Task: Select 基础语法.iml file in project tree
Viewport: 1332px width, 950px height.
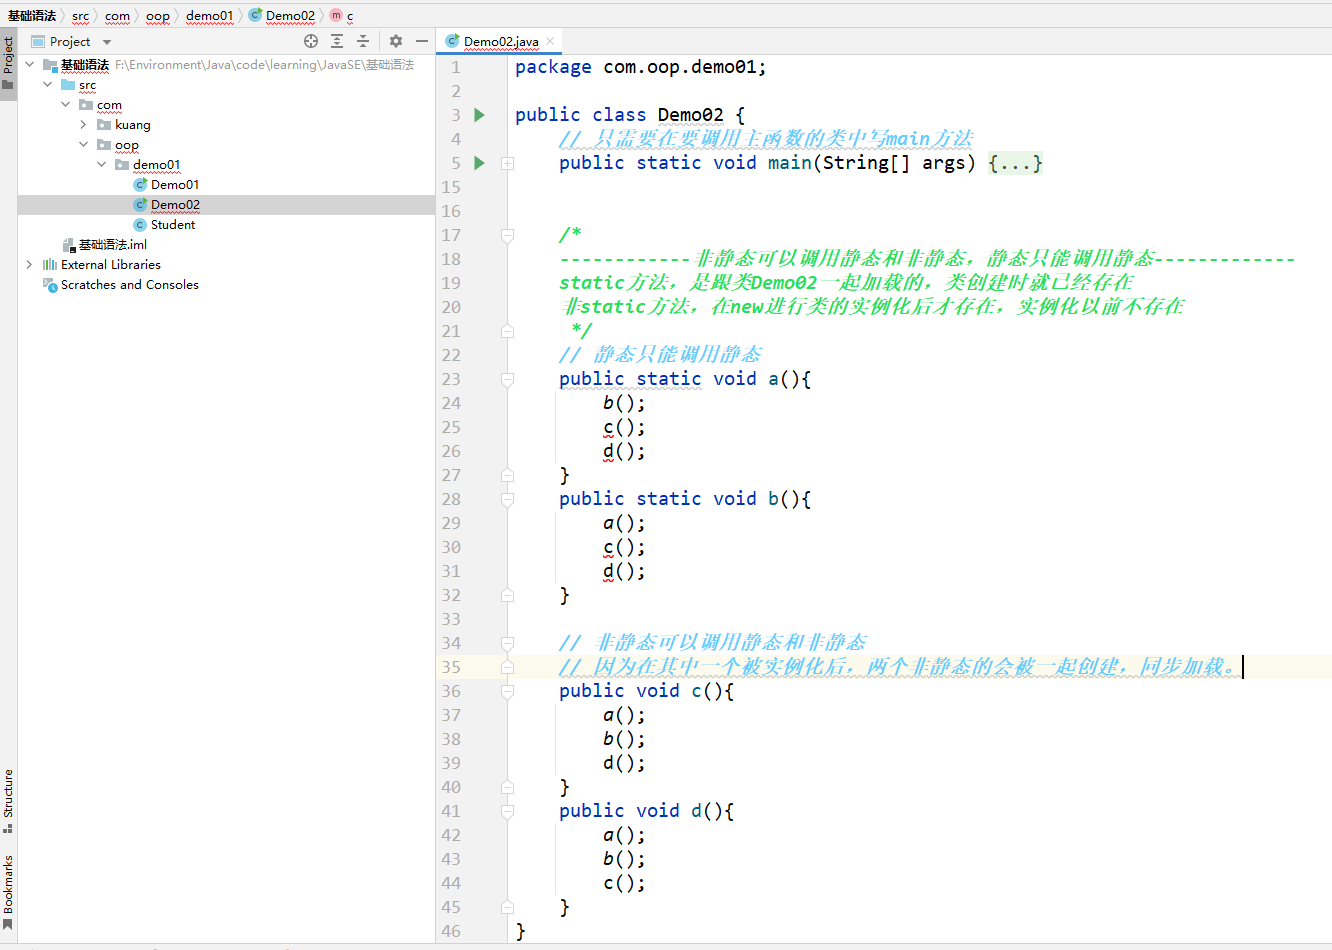Action: [x=104, y=245]
